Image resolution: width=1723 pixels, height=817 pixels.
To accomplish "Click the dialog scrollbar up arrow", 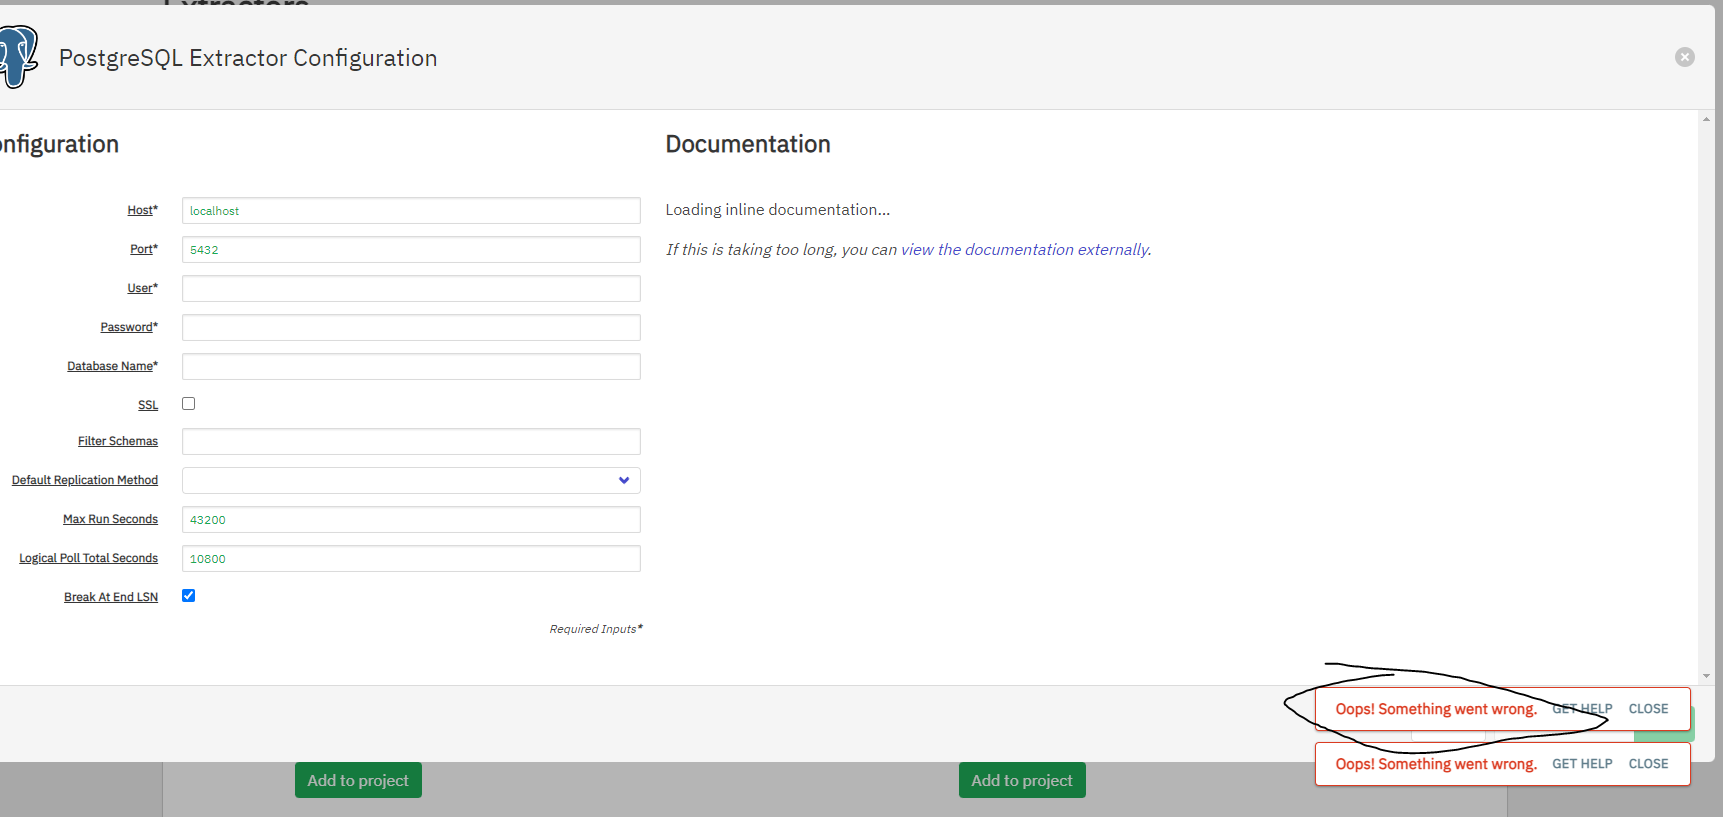I will click(x=1706, y=119).
